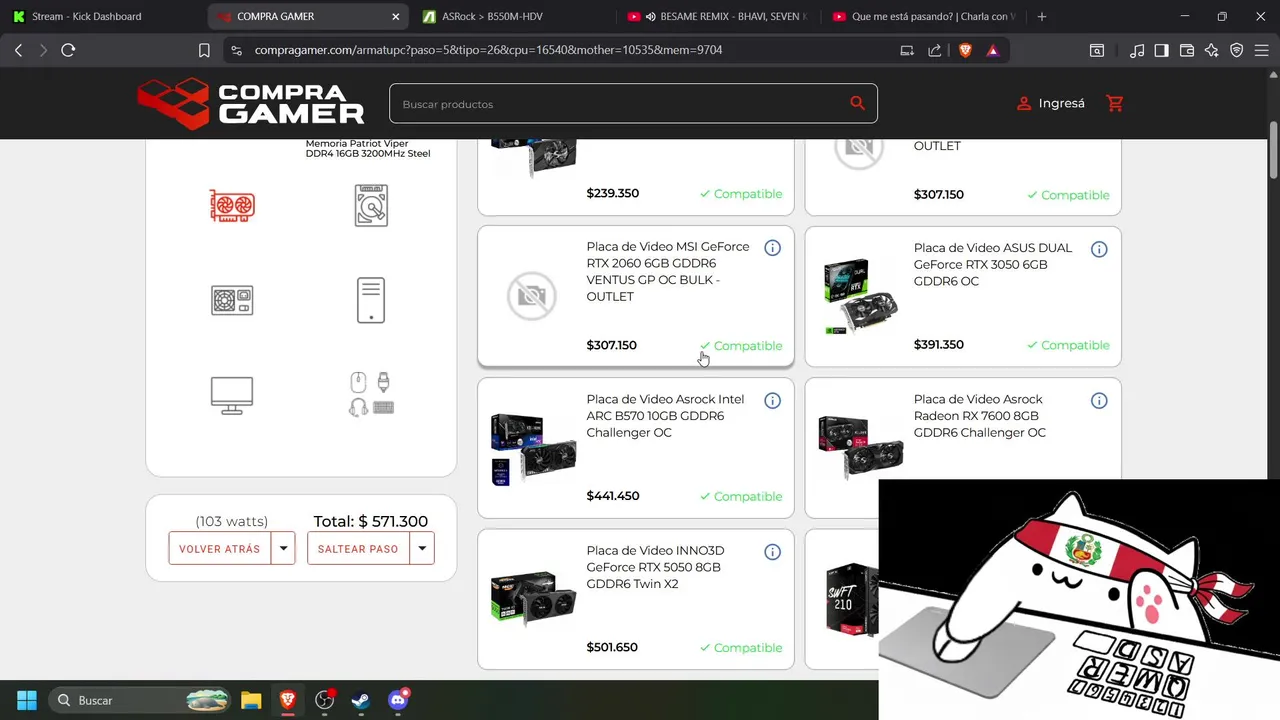The width and height of the screenshot is (1280, 720).
Task: Select the graphics card step icon
Action: (x=232, y=206)
